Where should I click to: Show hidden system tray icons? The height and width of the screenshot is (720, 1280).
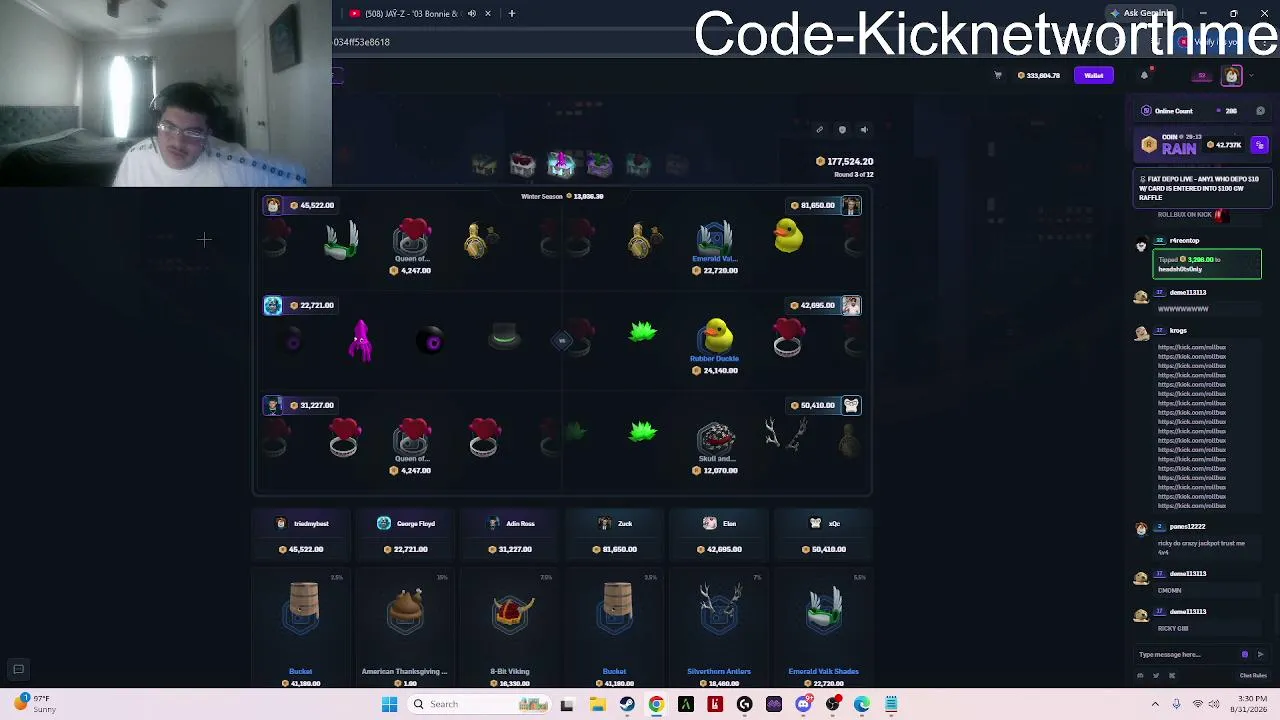tap(1155, 704)
